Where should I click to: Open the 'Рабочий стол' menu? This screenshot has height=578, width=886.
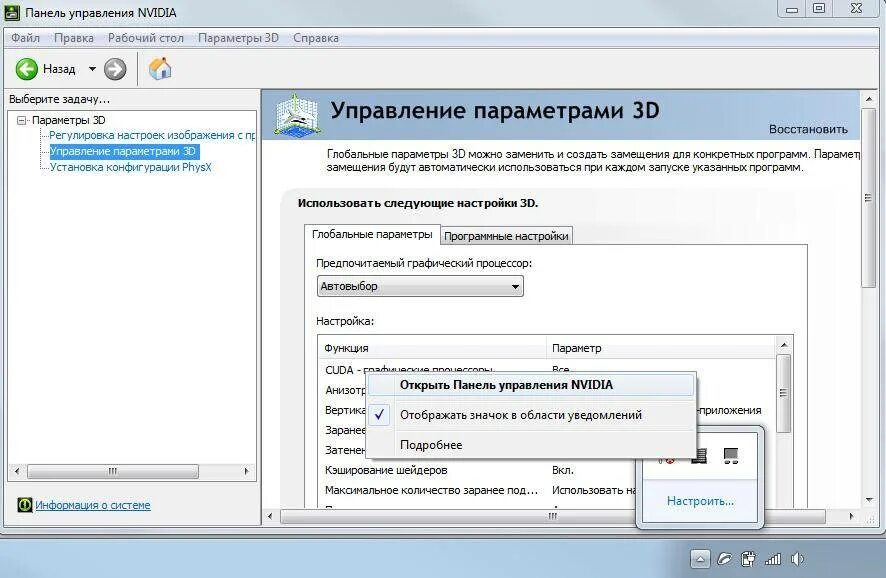(146, 38)
